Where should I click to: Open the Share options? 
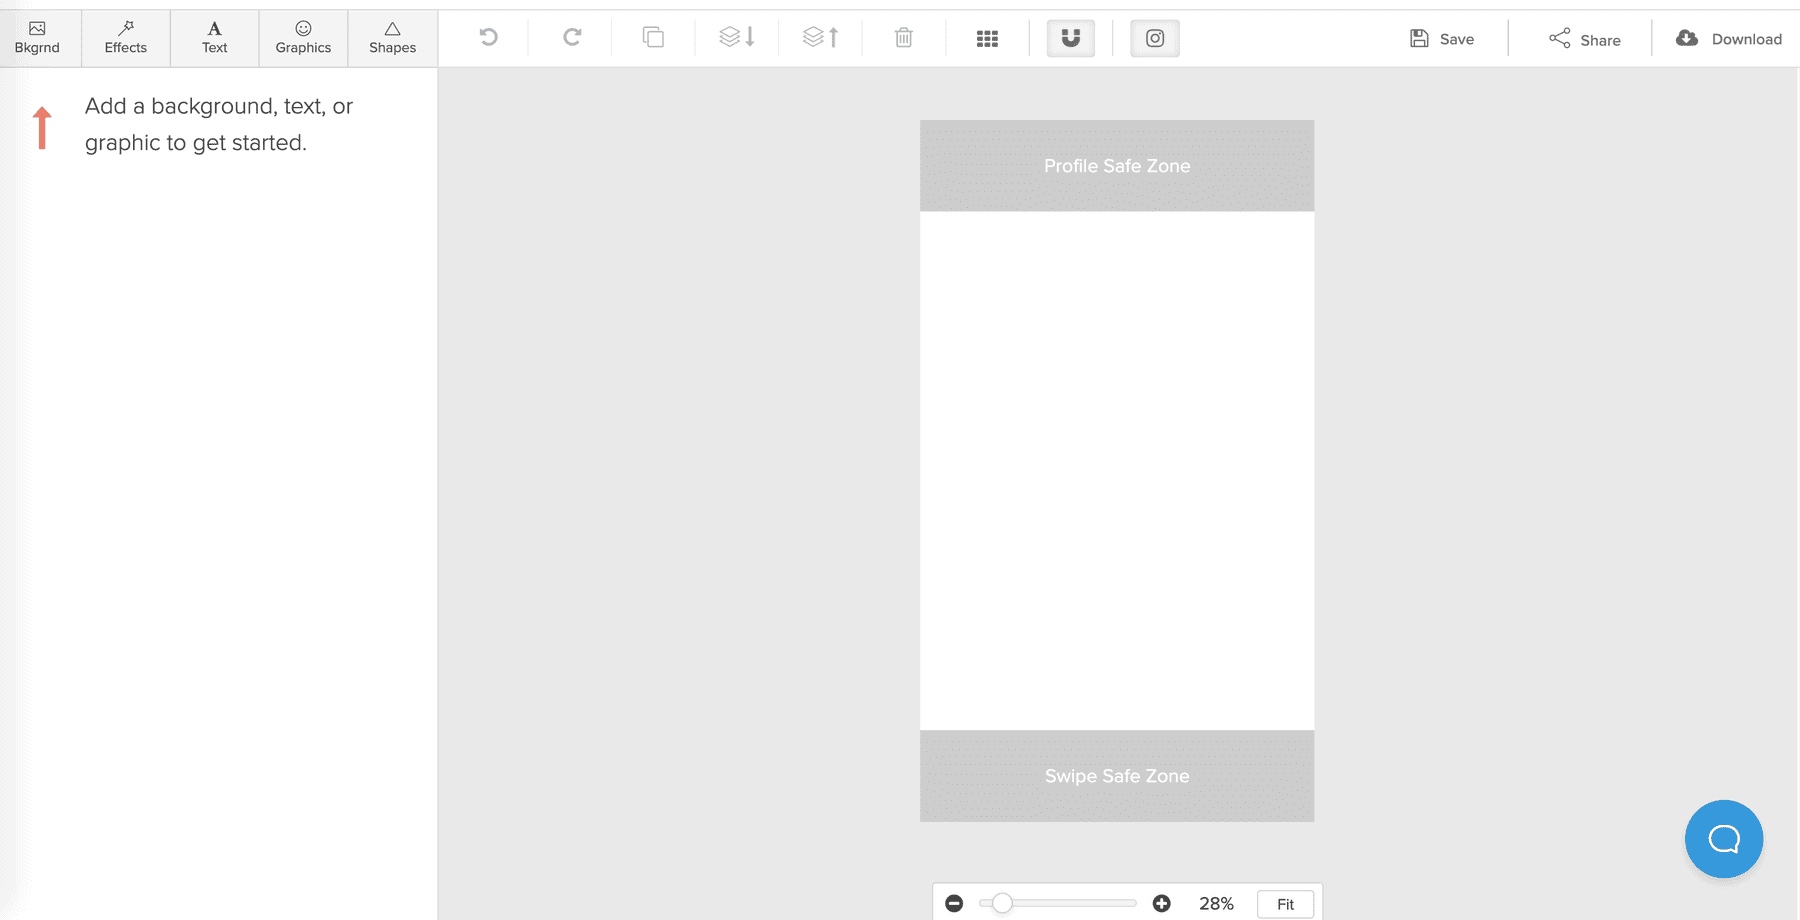(x=1585, y=40)
